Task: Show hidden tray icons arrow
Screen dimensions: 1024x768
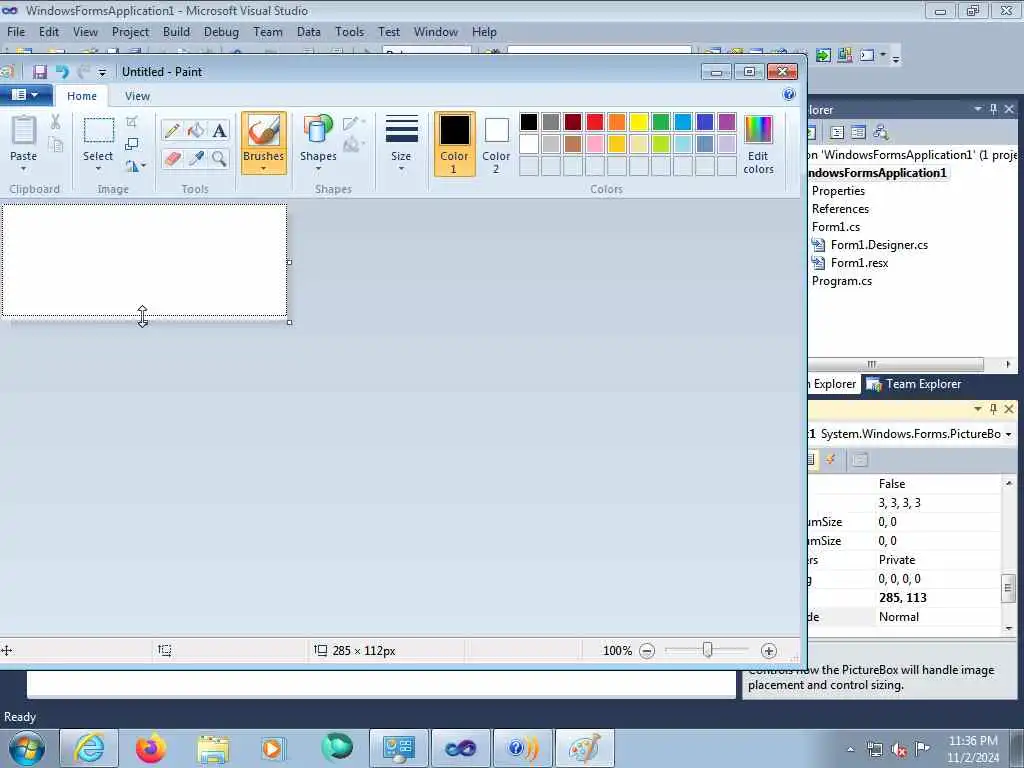Action: (850, 750)
